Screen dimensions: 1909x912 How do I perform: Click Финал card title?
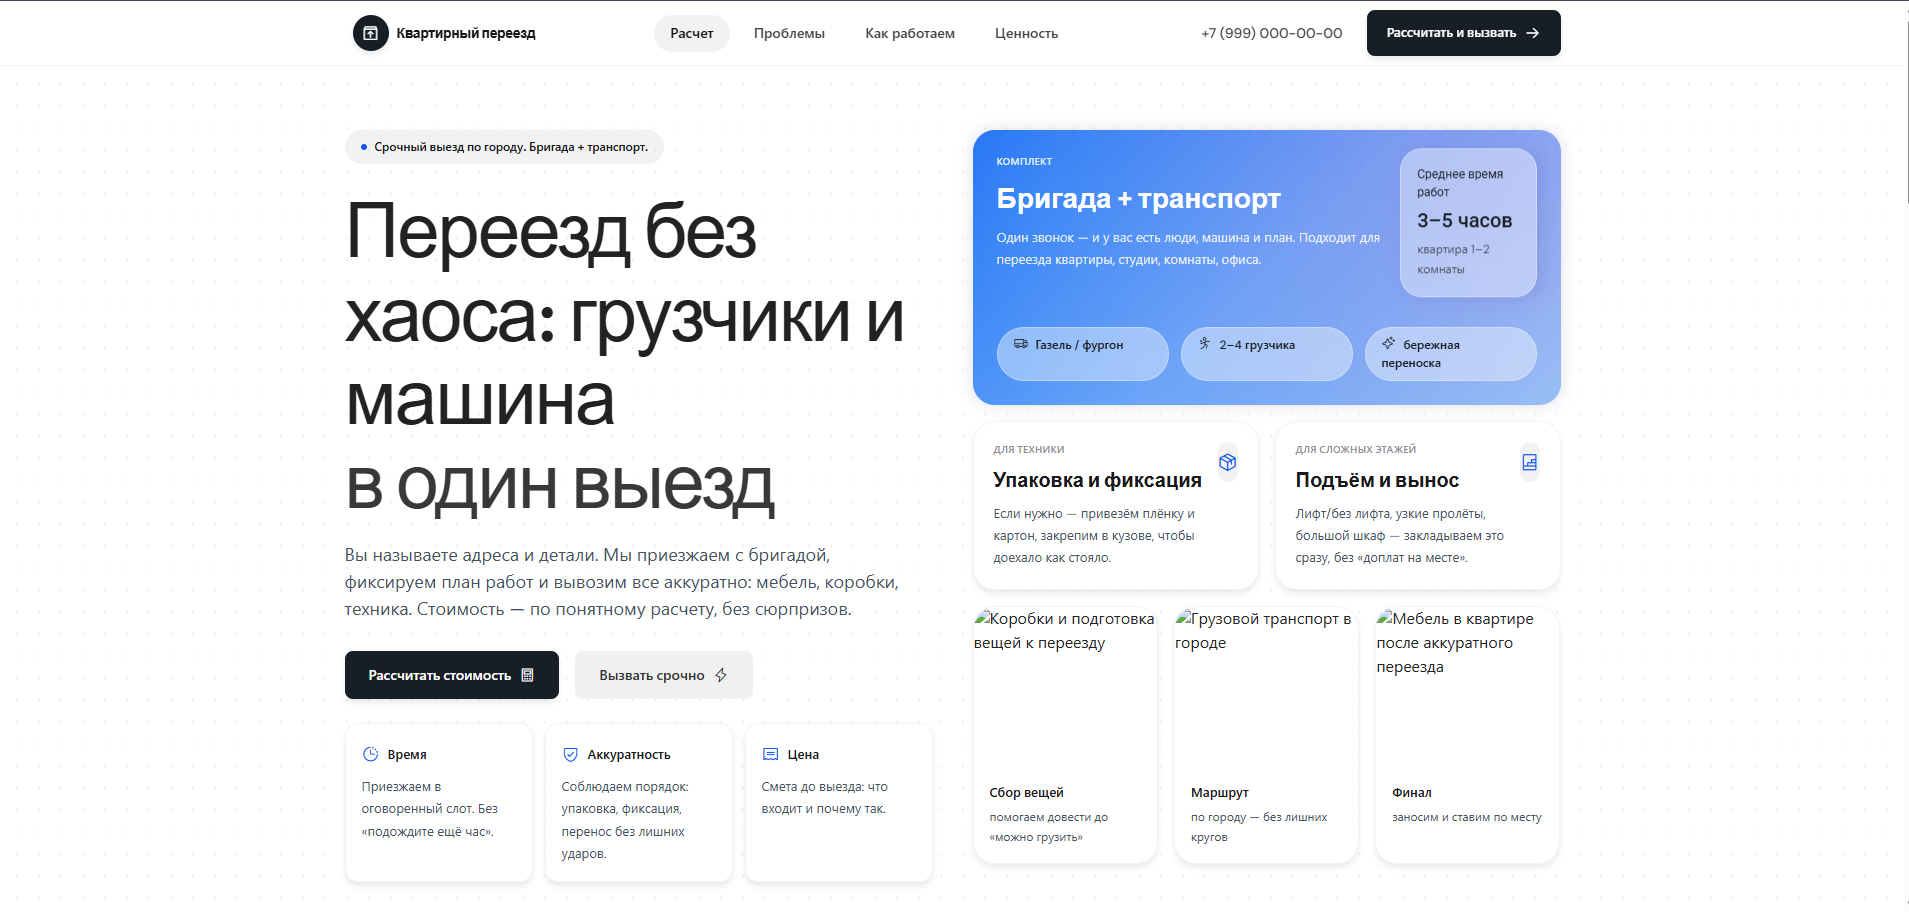click(1411, 792)
